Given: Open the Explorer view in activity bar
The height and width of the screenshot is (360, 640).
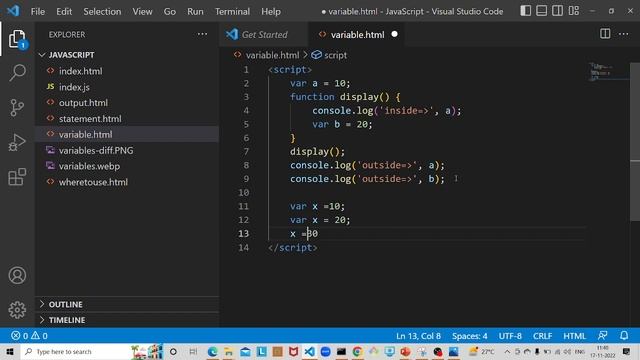Looking at the screenshot, I should coord(17,39).
